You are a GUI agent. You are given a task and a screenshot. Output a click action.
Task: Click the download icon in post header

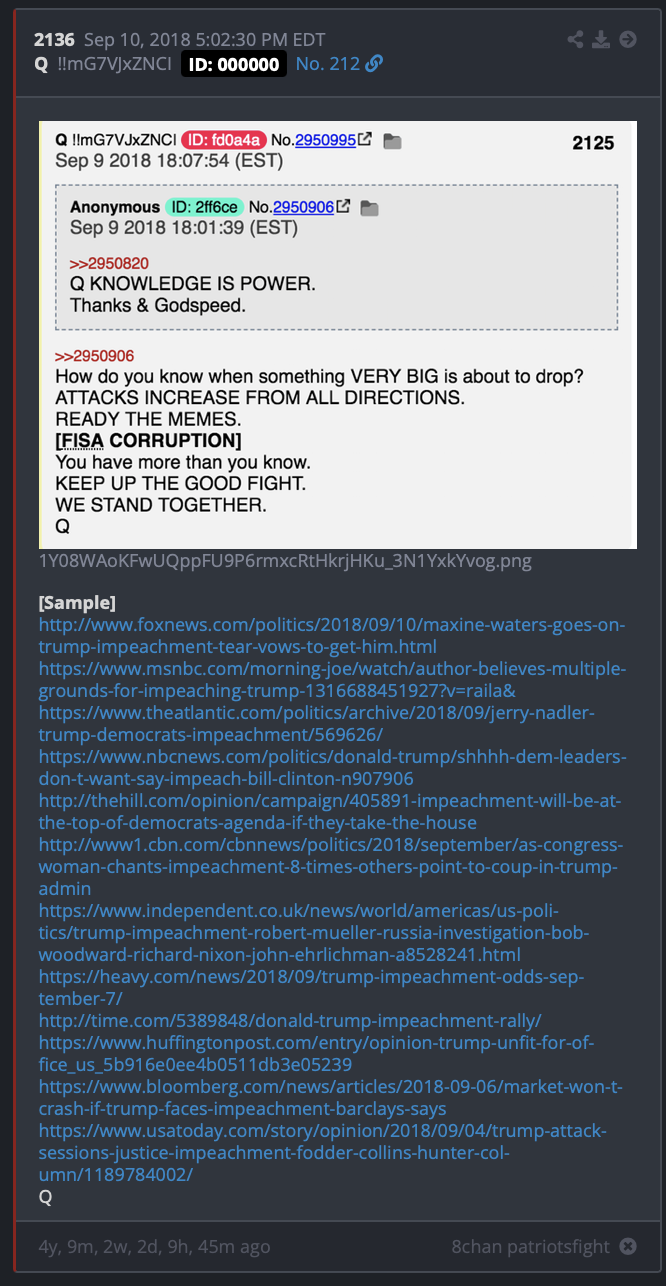(x=601, y=40)
